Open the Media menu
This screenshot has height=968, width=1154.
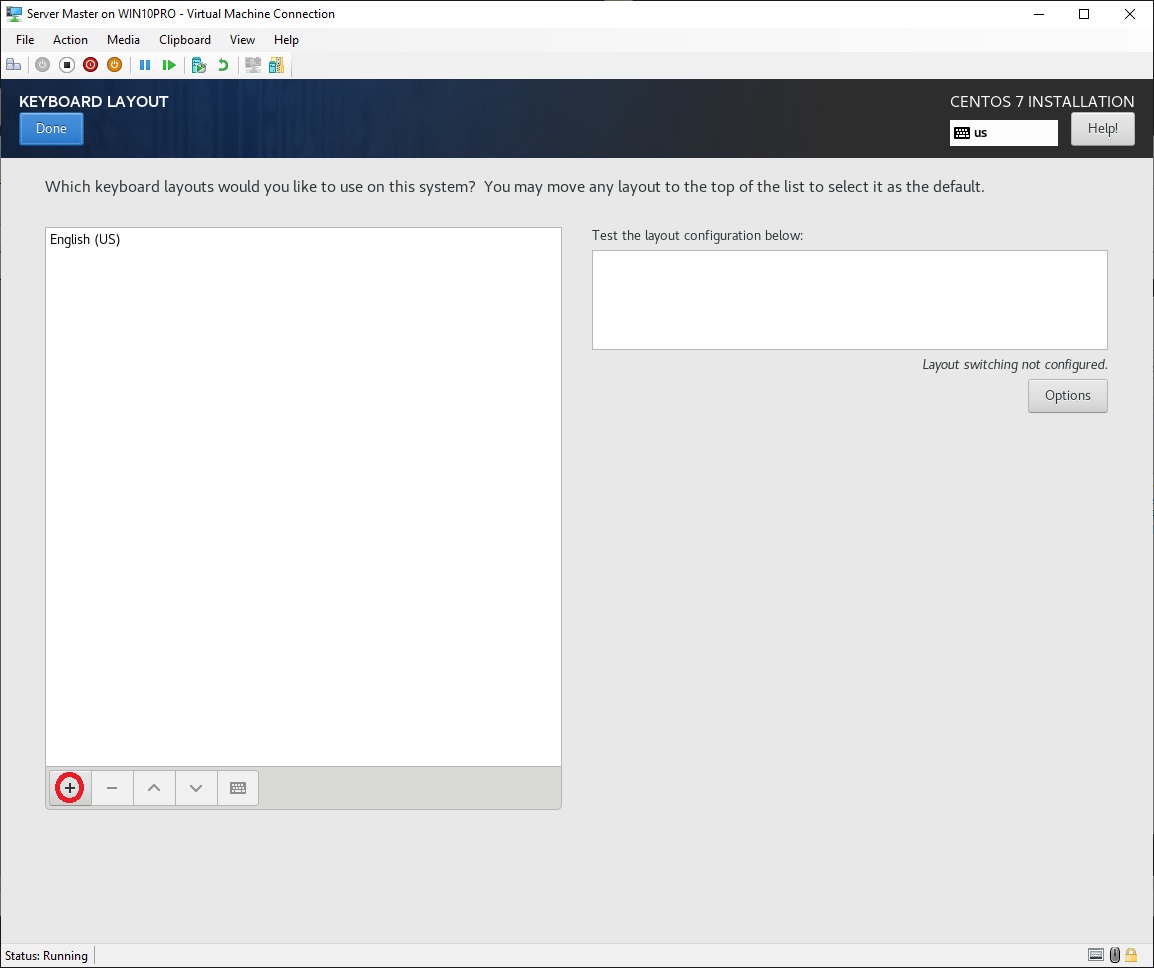[x=123, y=40]
